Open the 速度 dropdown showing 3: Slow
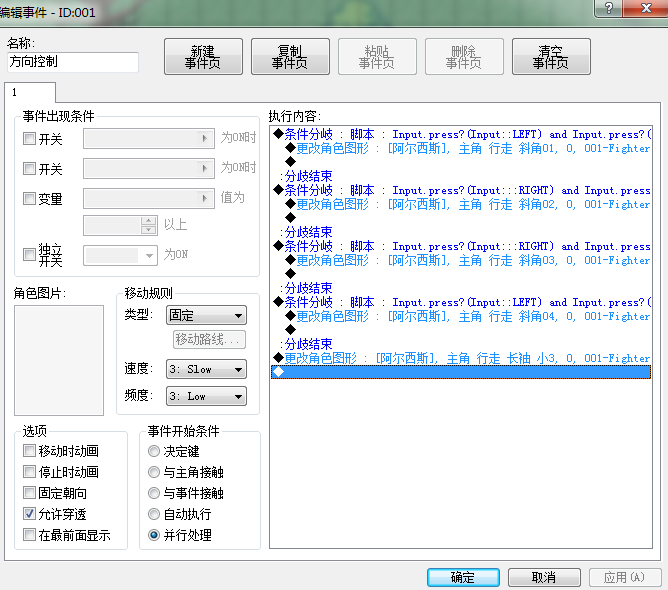Viewport: 668px width, 590px height. point(206,369)
